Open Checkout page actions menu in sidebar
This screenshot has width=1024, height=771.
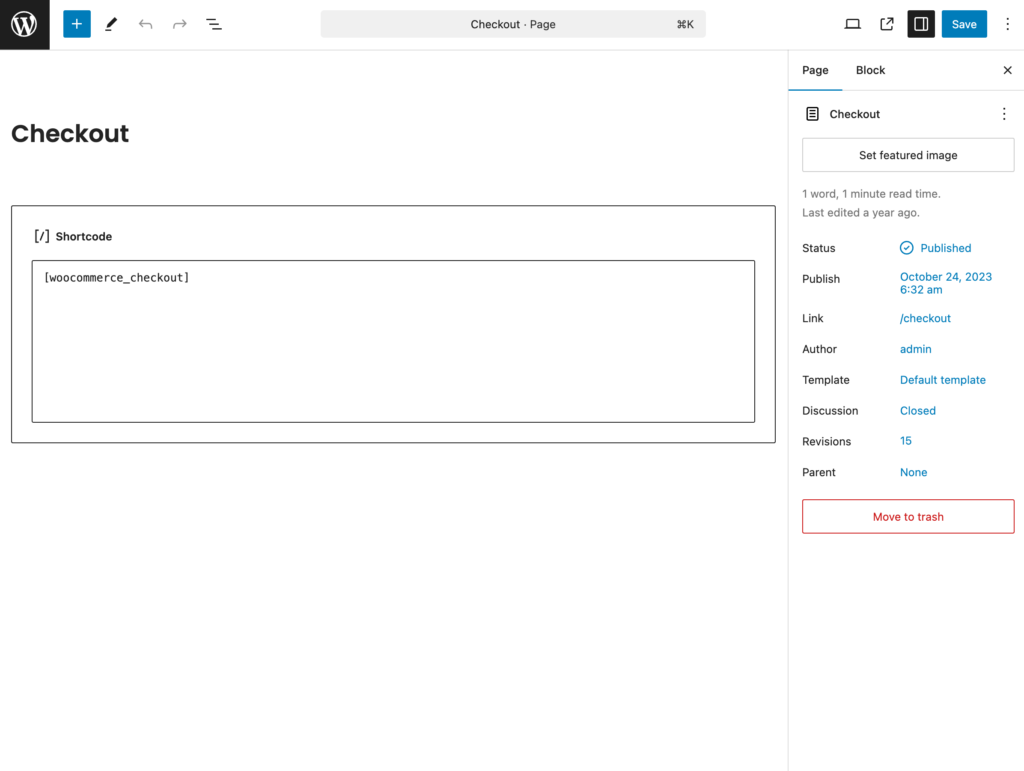pyautogui.click(x=1004, y=114)
